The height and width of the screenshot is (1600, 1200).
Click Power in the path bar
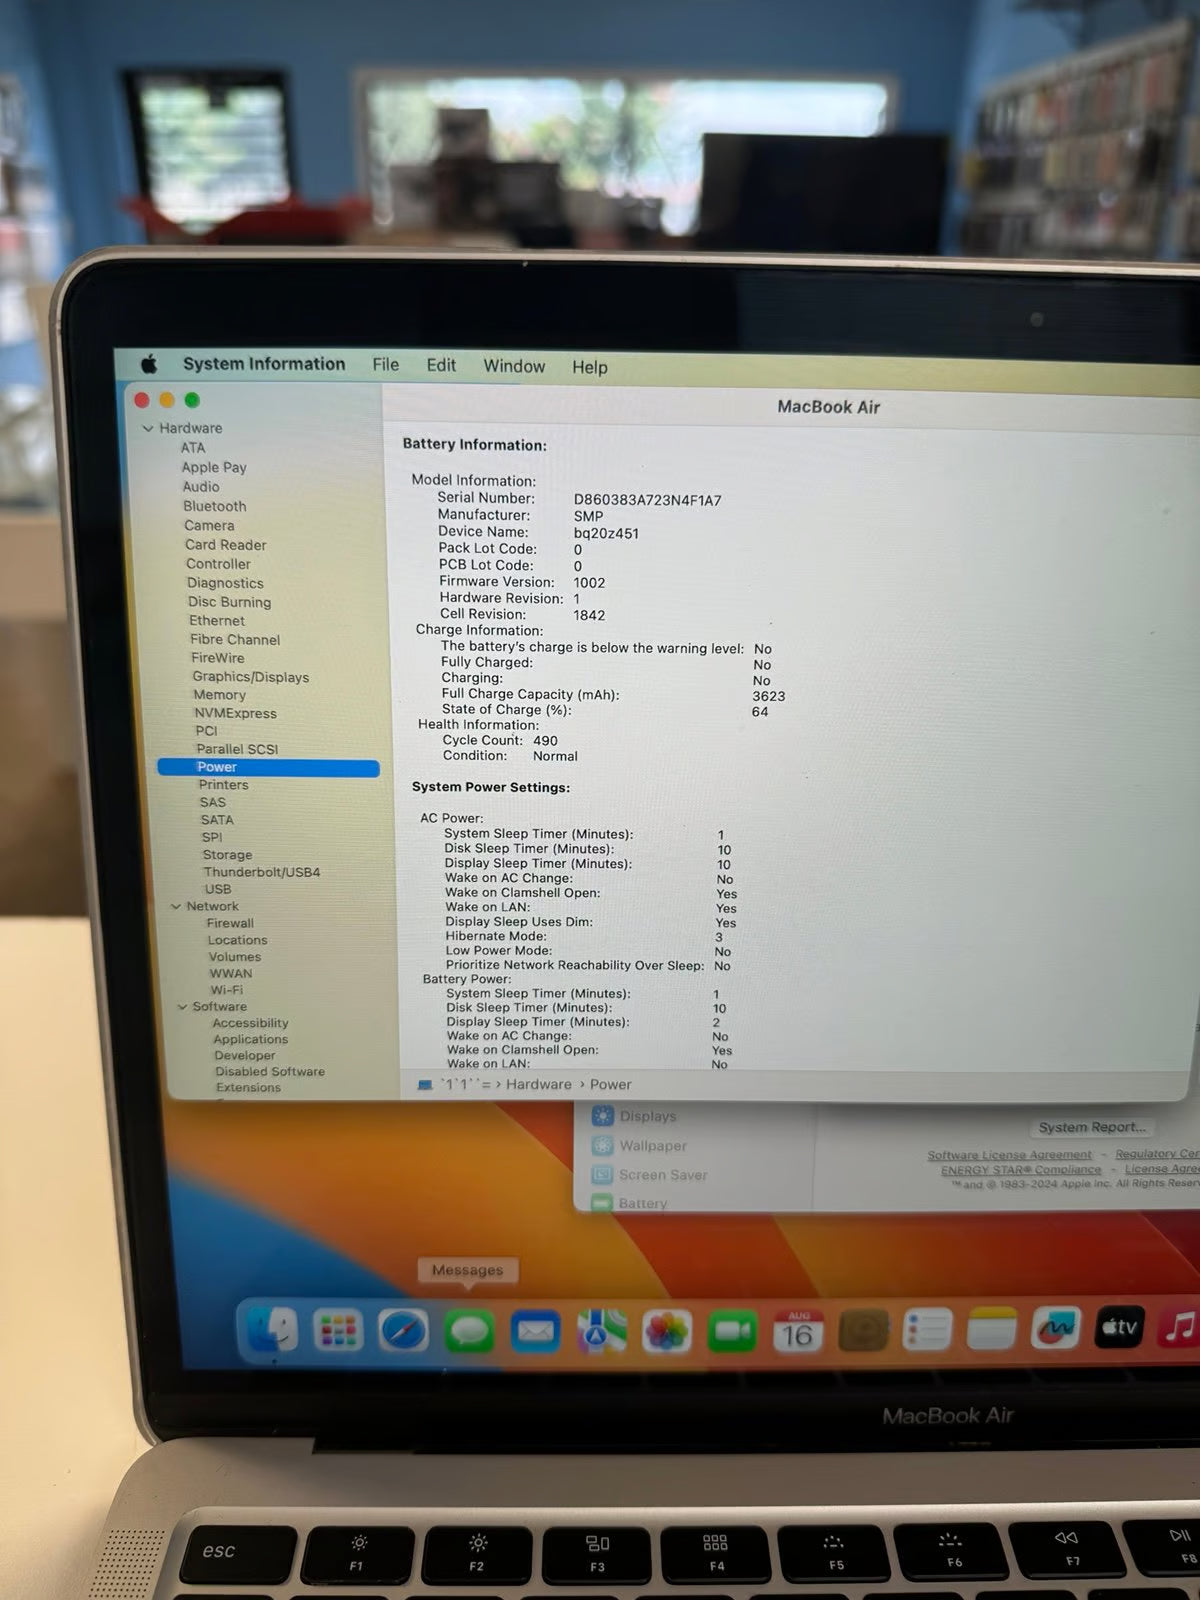(611, 1084)
